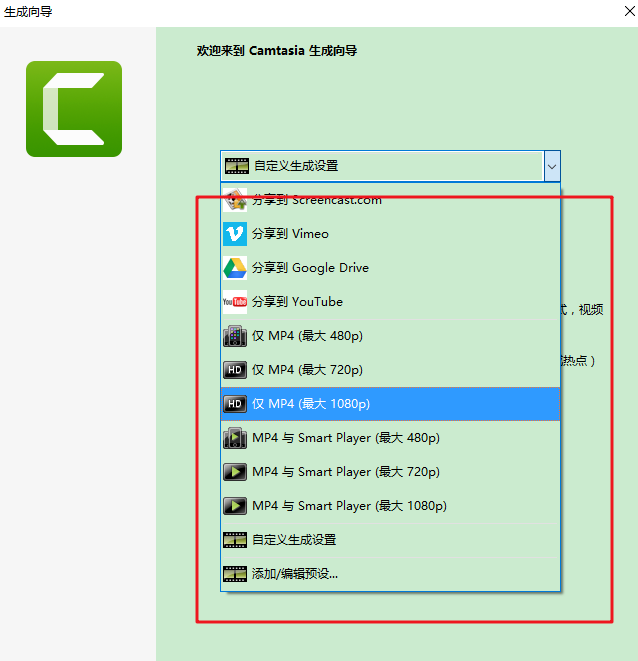Click the Vimeo logo icon
Screen dimensions: 638x661
[x=235, y=234]
